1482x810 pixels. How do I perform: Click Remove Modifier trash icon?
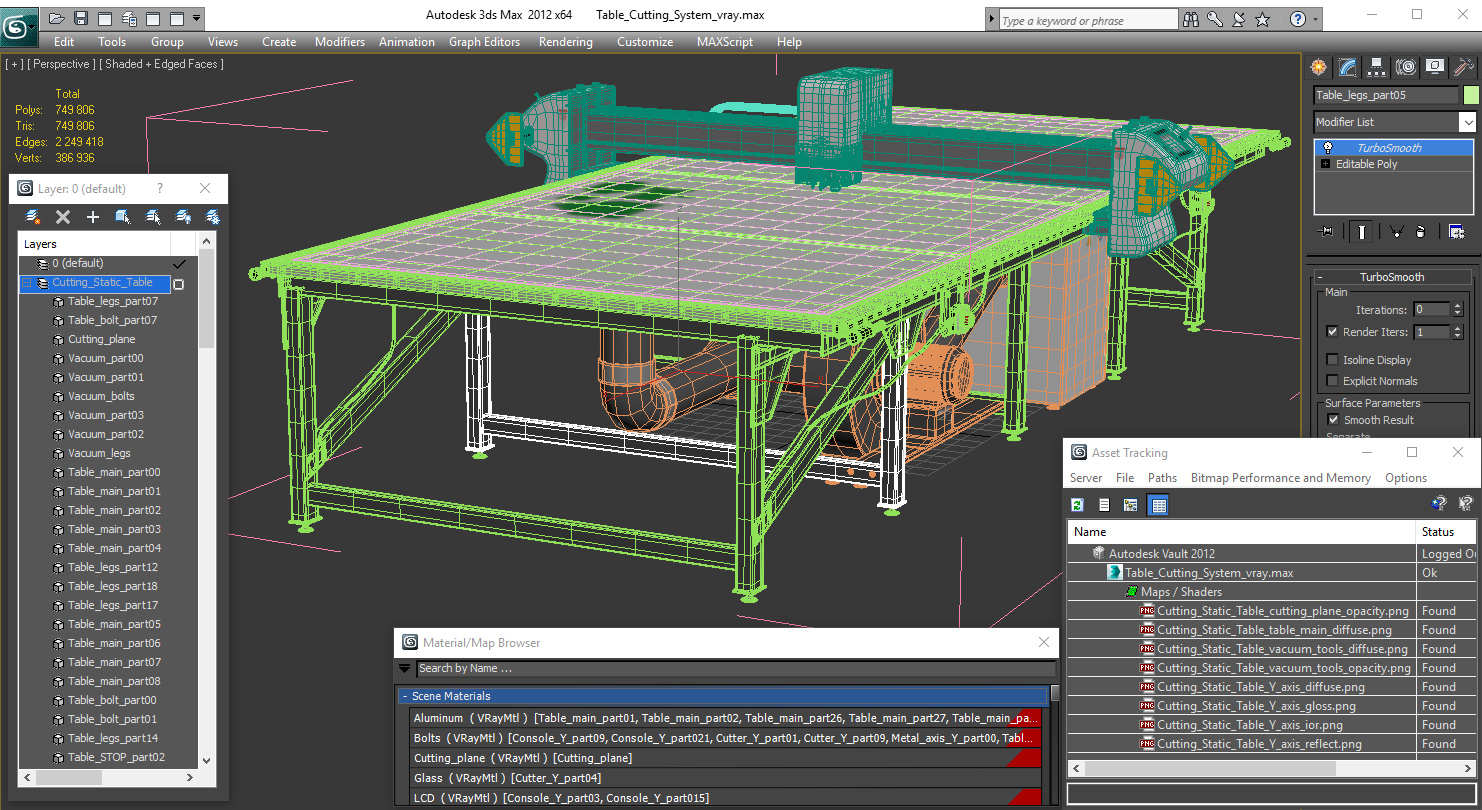[x=1420, y=232]
